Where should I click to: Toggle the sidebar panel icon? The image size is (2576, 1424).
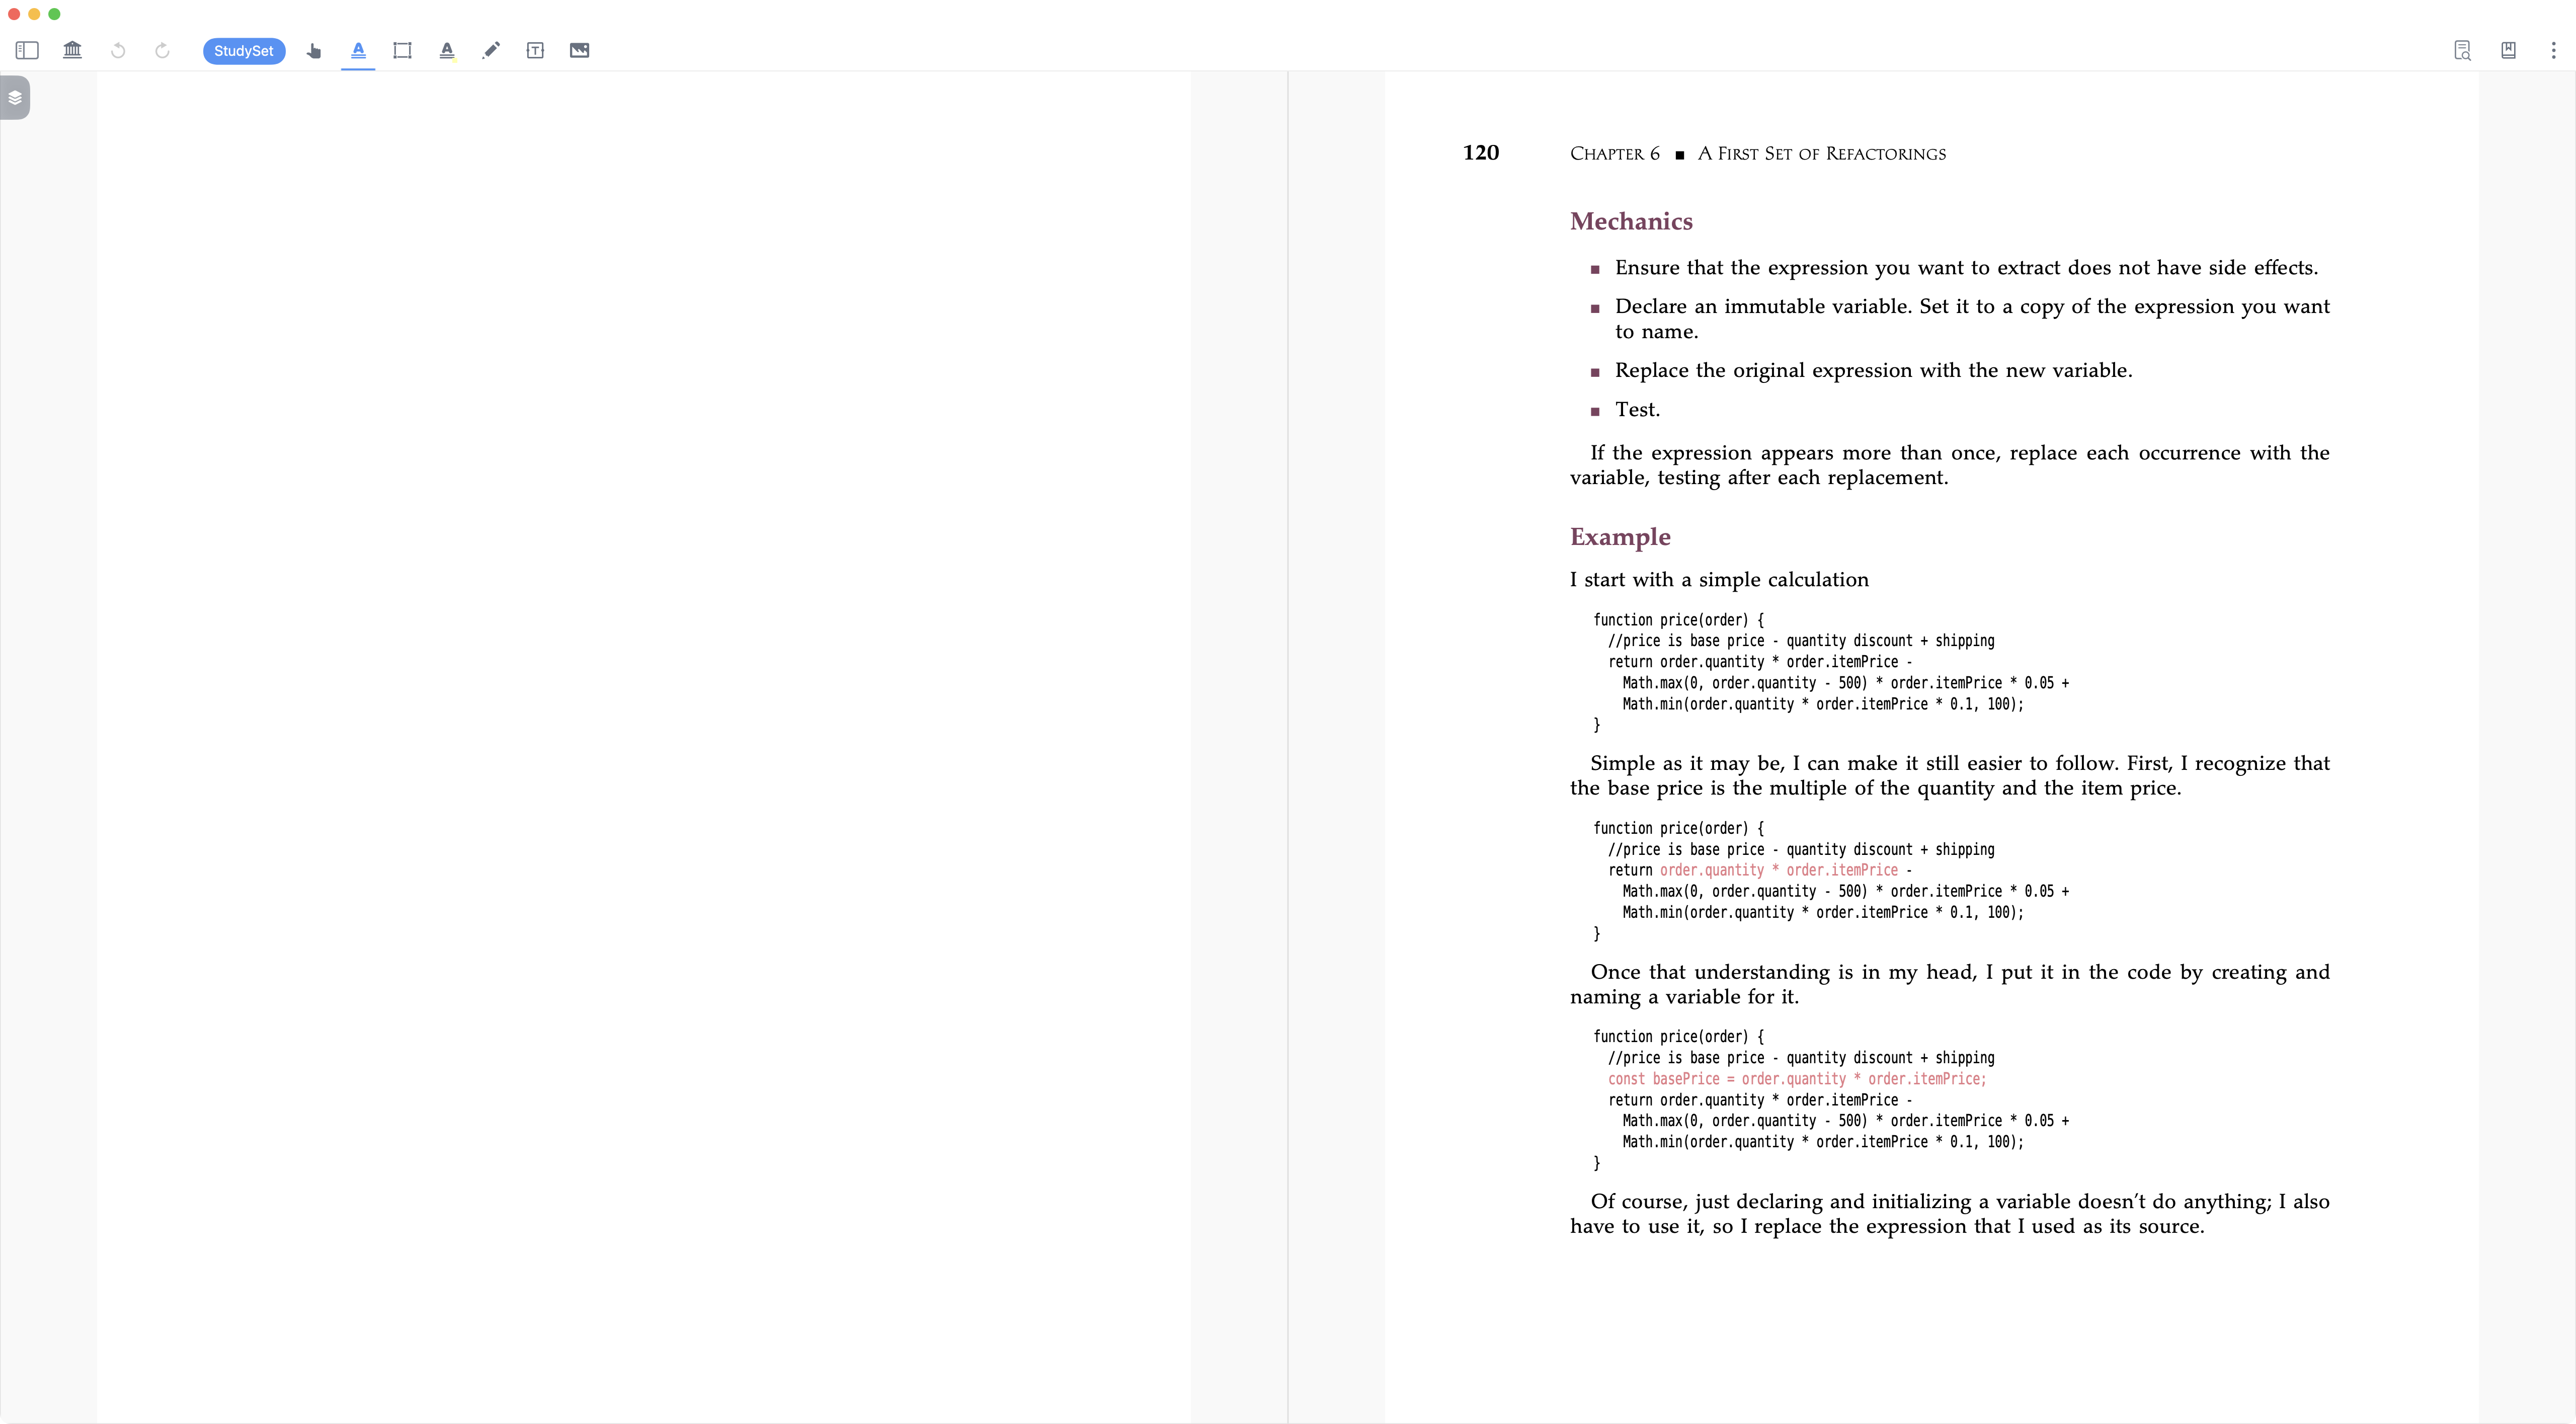pos(27,50)
